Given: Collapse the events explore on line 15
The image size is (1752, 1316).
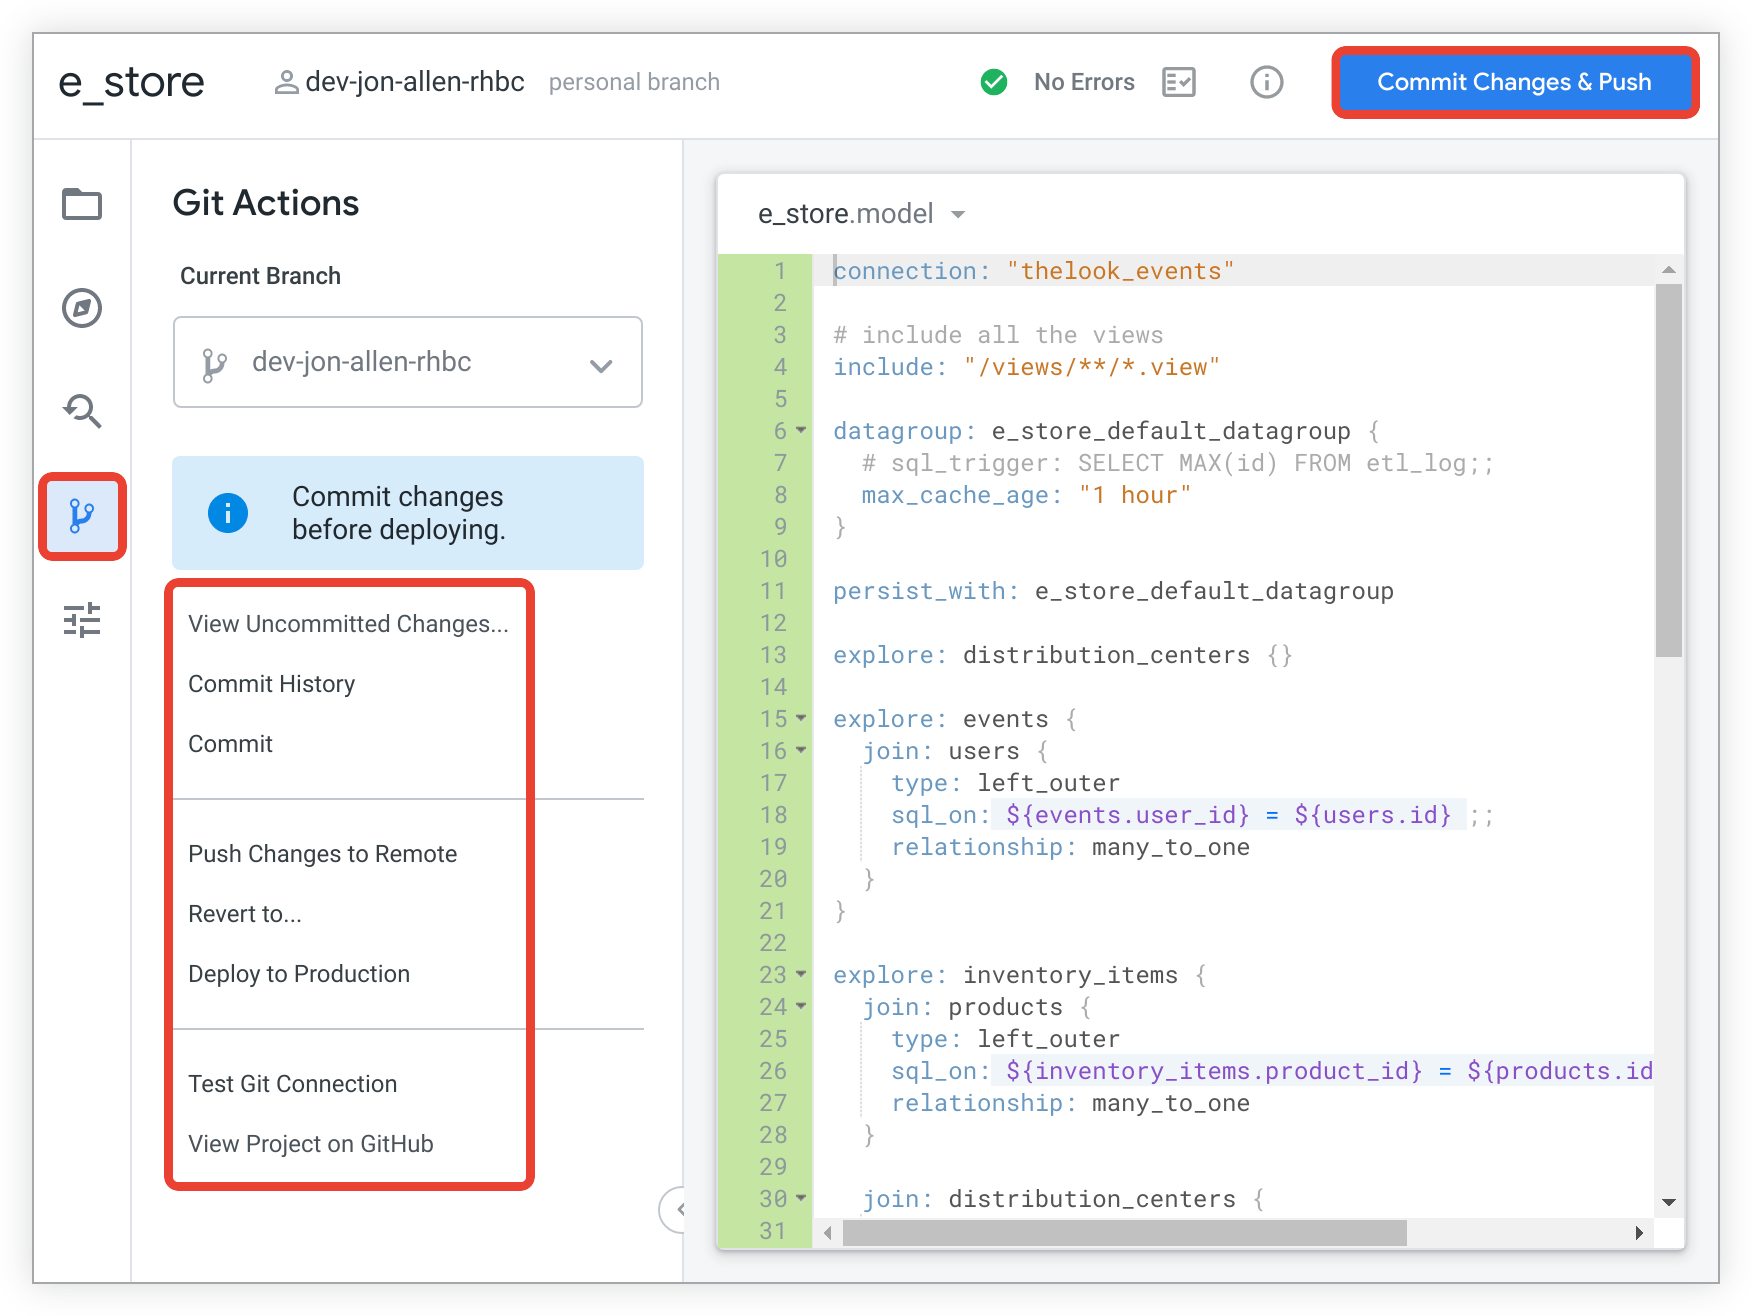Looking at the screenshot, I should point(800,719).
